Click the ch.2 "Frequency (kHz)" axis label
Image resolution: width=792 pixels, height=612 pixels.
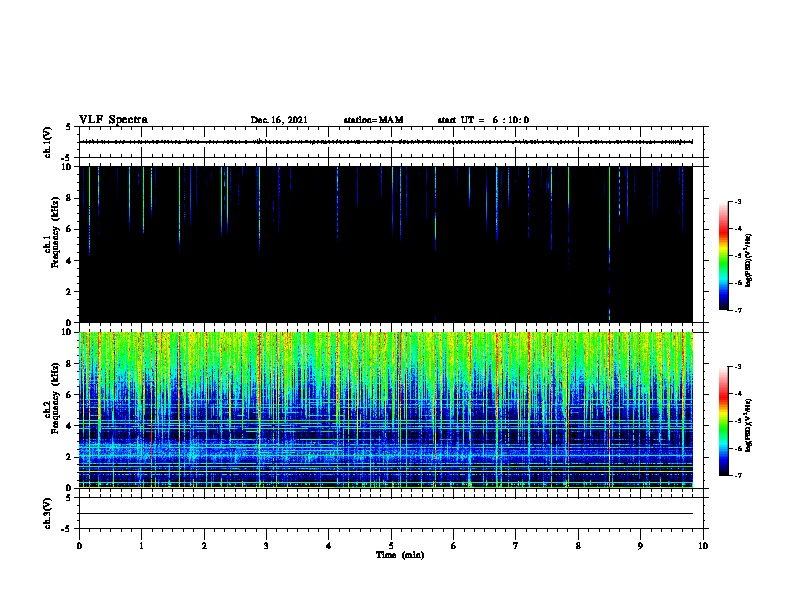pyautogui.click(x=55, y=398)
